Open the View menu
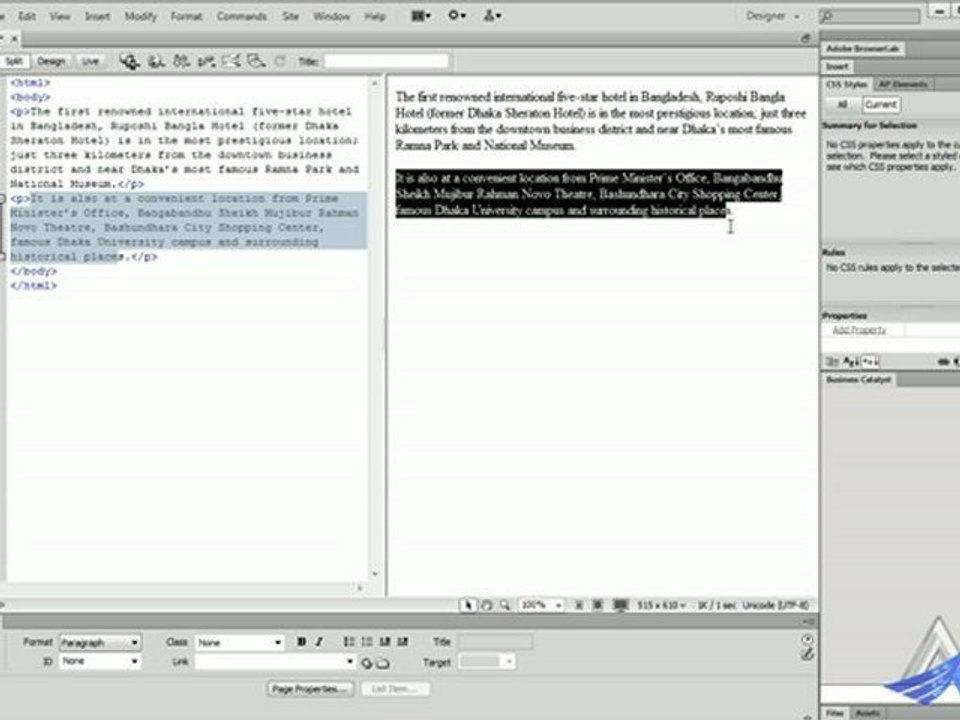Viewport: 960px width, 720px height. [x=59, y=17]
